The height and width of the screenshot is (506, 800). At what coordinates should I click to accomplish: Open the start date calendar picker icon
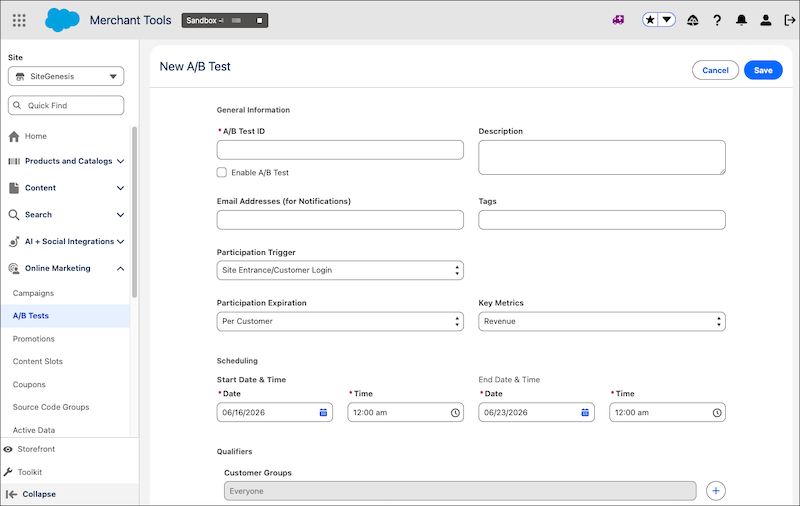323,412
